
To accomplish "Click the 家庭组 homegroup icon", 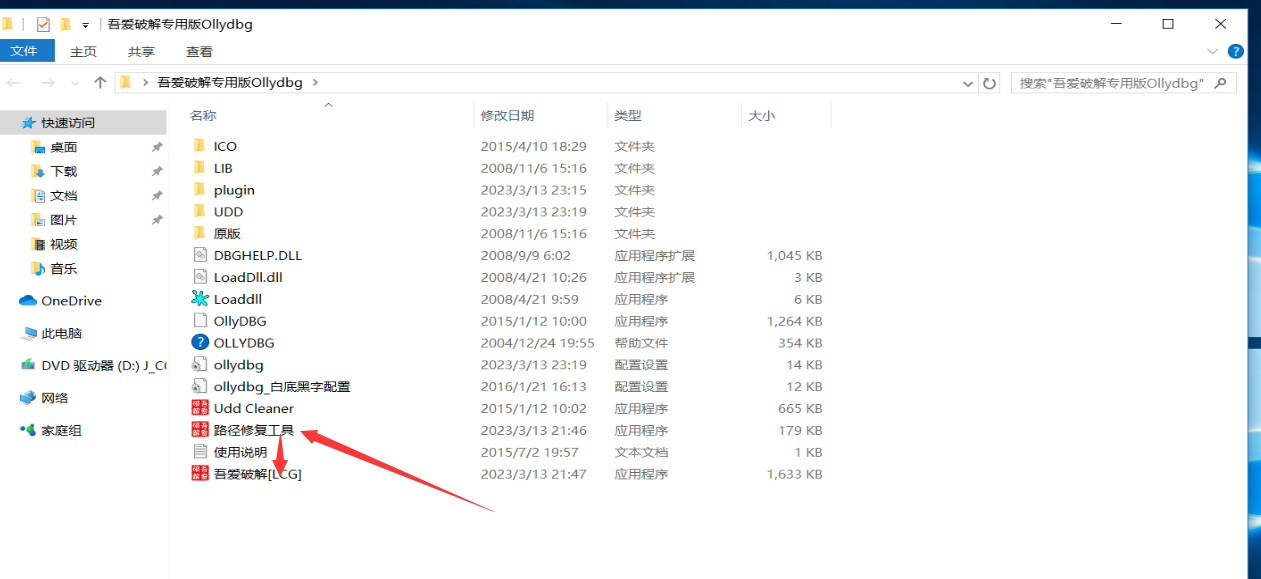I will click(x=28, y=430).
